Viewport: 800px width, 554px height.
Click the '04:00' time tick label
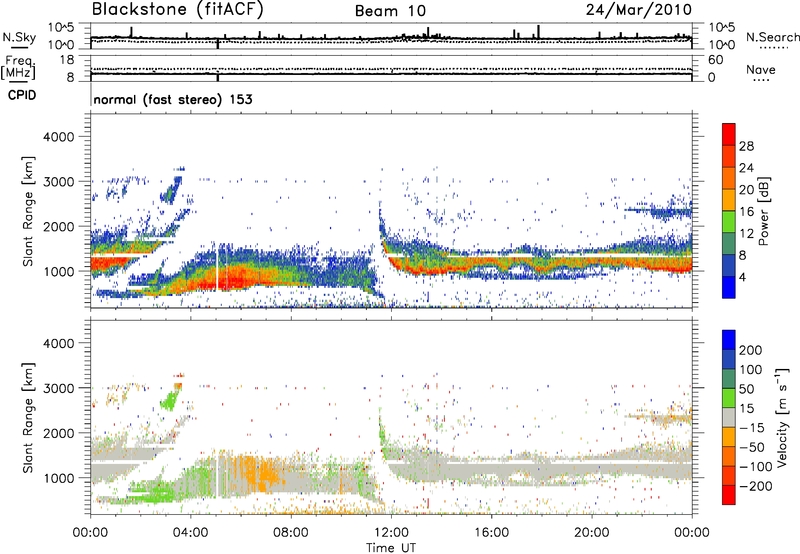point(191,533)
